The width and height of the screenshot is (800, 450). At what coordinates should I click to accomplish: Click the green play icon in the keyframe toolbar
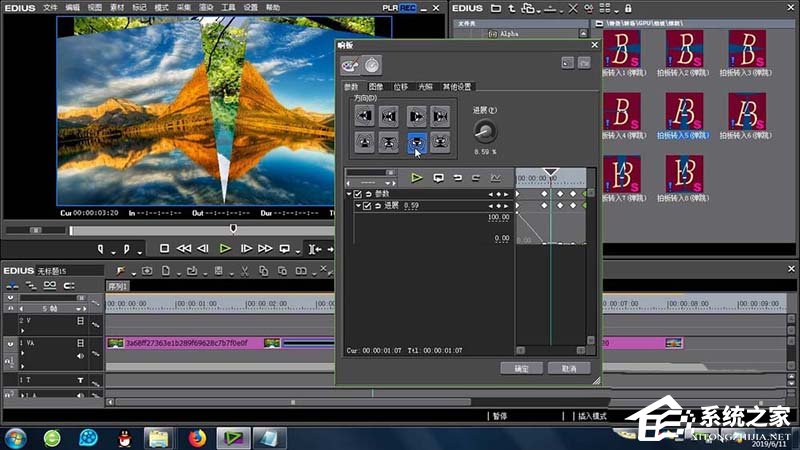(x=417, y=177)
